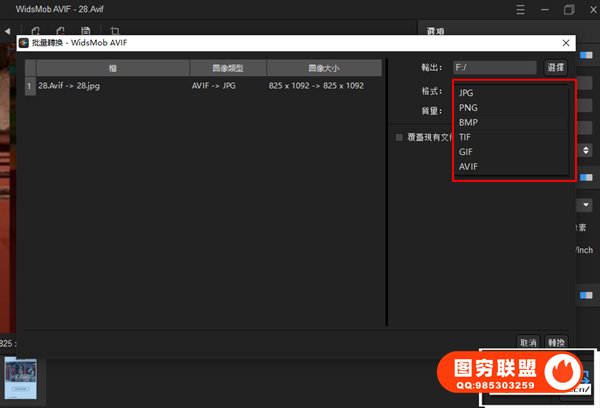Pick BMP in the format dropdown
600x408 pixels.
click(468, 122)
